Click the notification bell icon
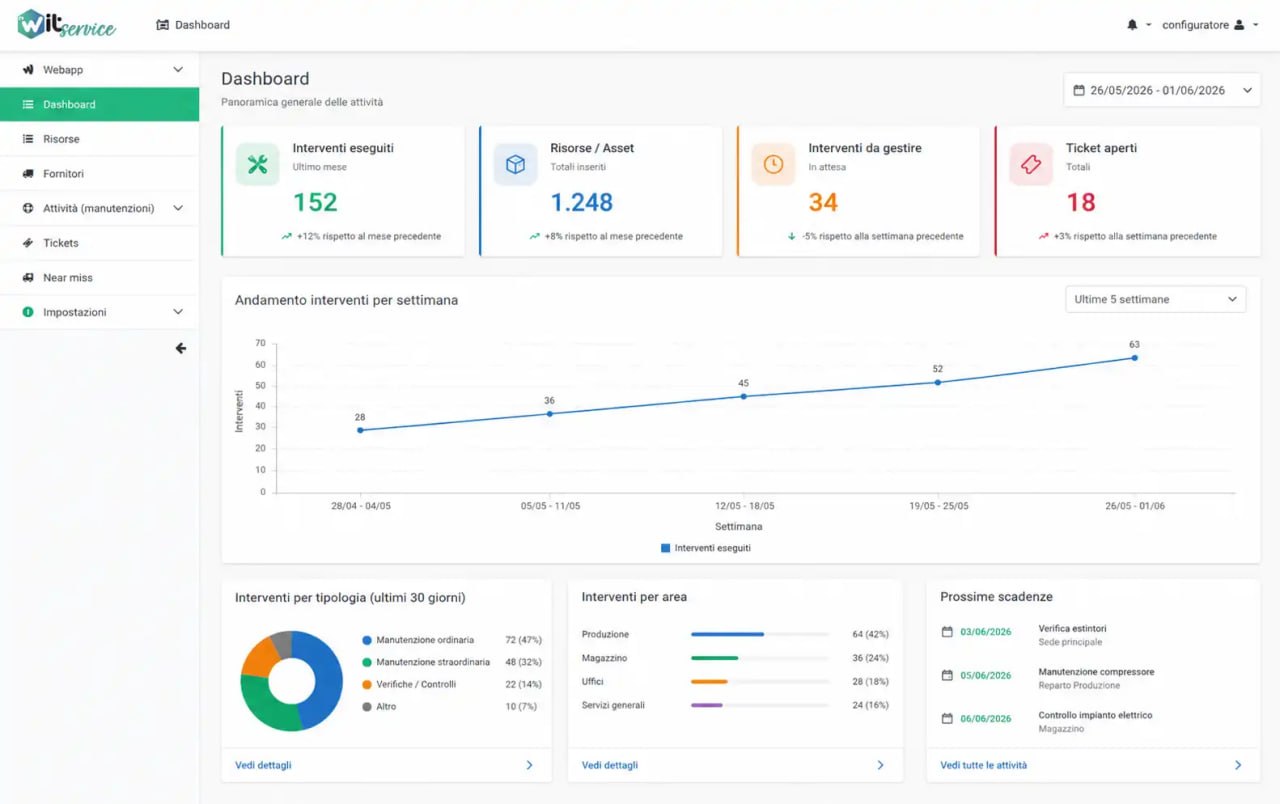The width and height of the screenshot is (1280, 804). 1132,25
